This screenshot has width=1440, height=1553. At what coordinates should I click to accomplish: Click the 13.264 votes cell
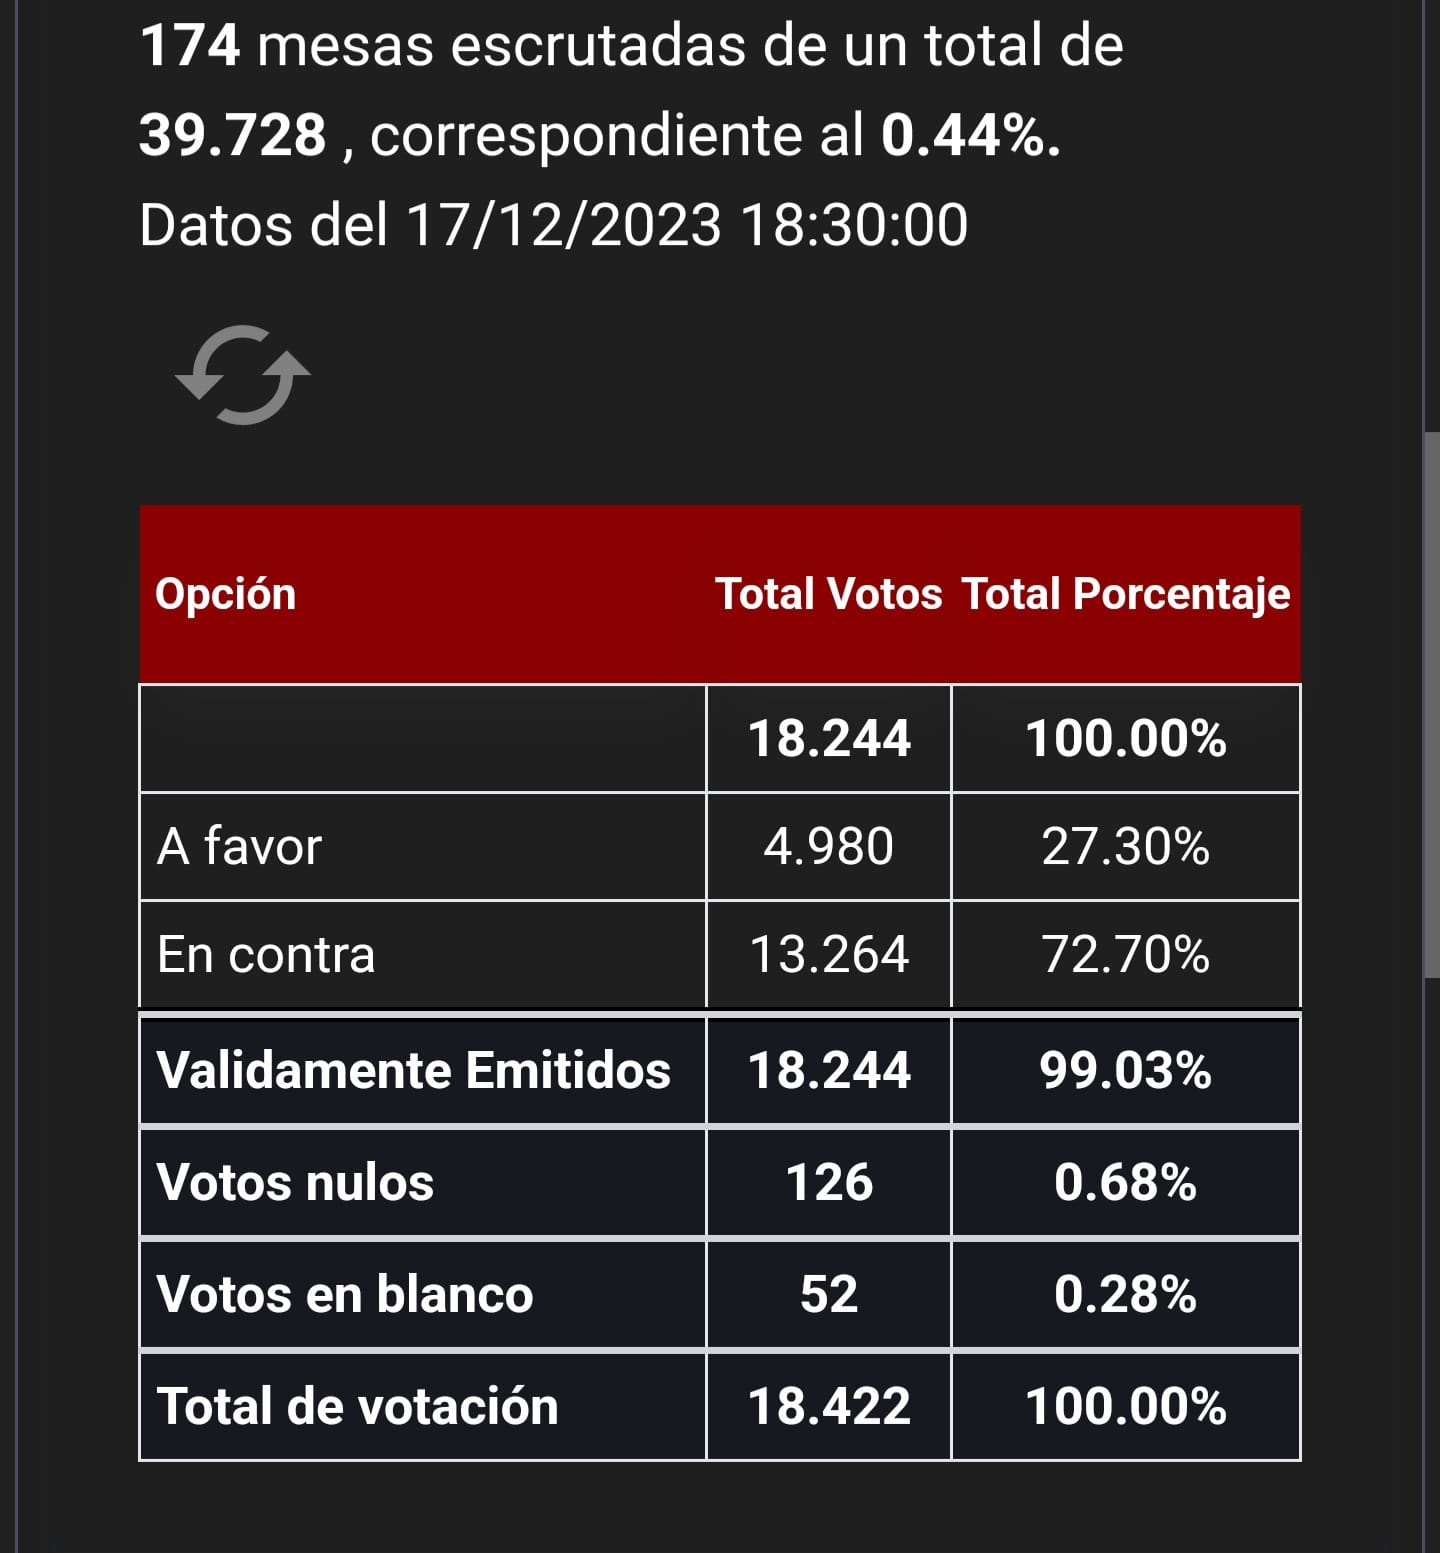(x=829, y=954)
